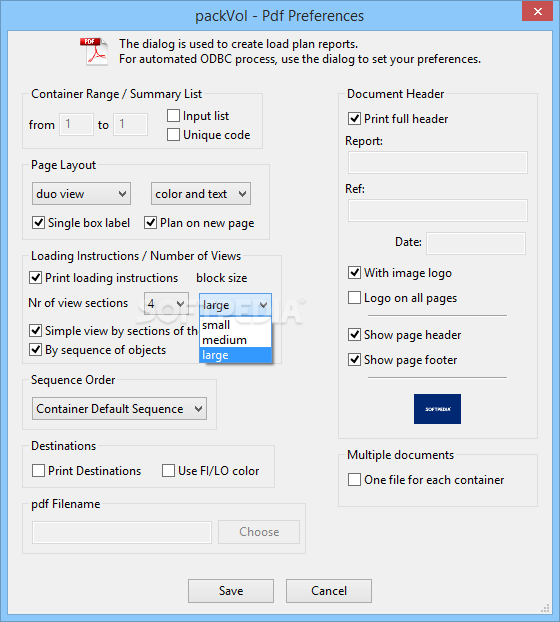The image size is (560, 622).
Task: Uncheck Plan on new page
Action: pyautogui.click(x=150, y=223)
